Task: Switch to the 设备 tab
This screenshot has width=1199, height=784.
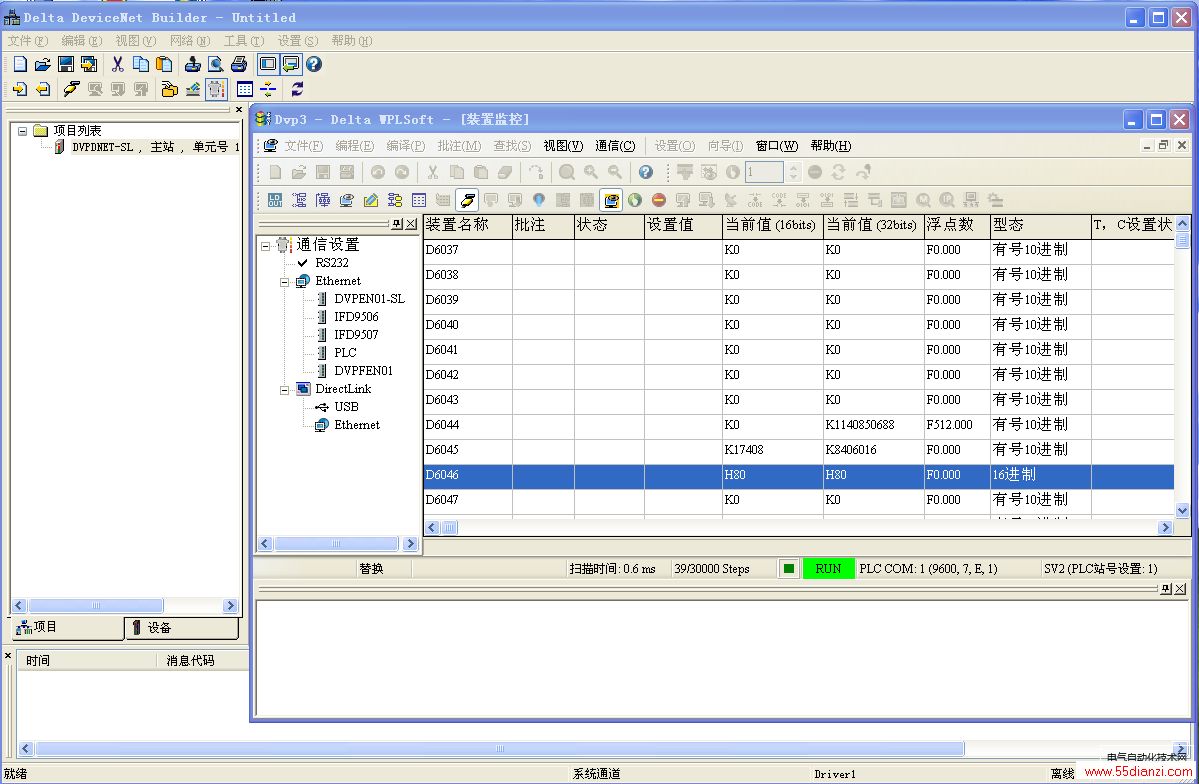Action: click(x=182, y=628)
